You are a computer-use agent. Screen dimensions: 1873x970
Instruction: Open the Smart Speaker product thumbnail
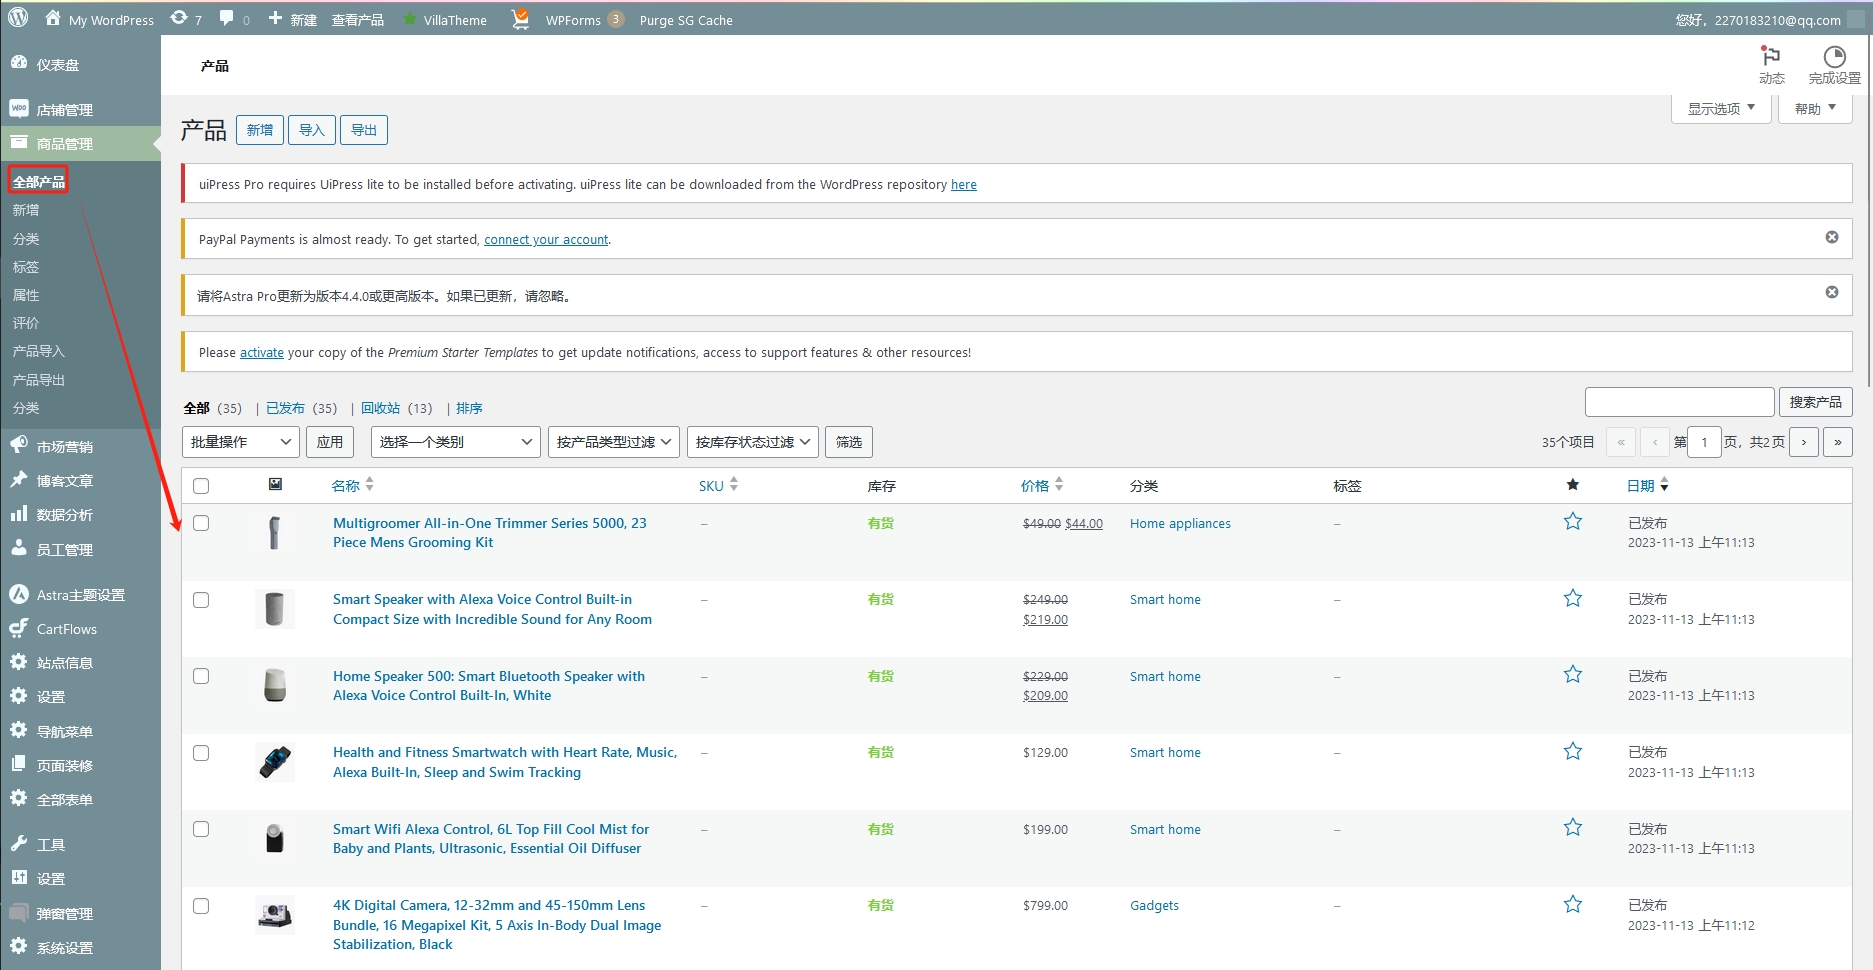275,609
